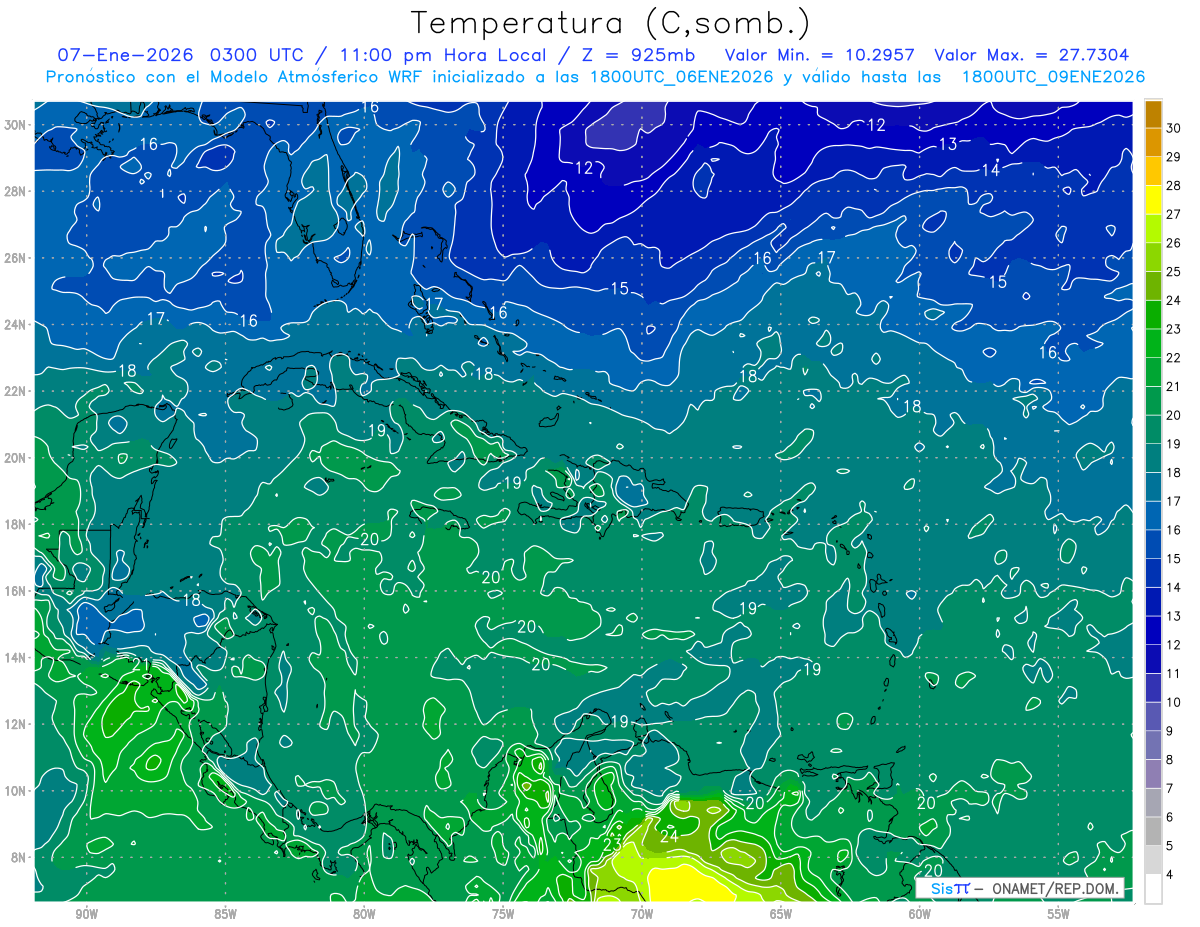1200x927 pixels.
Task: Click the '23' contour label on the map
Action: tap(612, 845)
